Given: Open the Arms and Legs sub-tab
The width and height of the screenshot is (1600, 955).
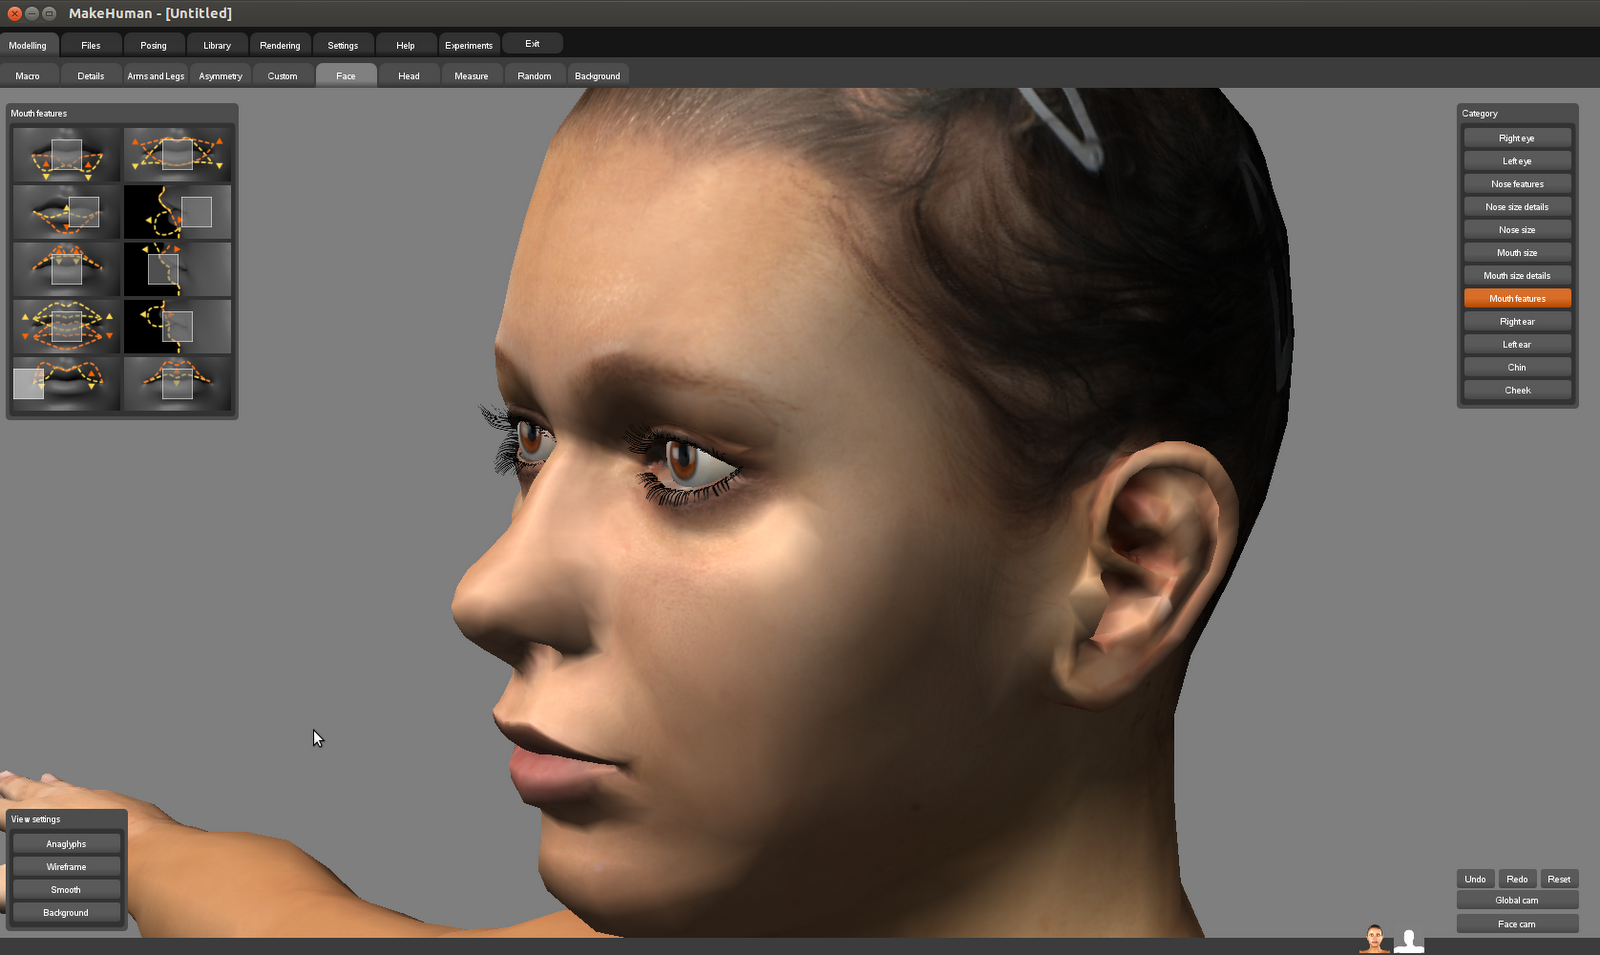Looking at the screenshot, I should tap(155, 76).
